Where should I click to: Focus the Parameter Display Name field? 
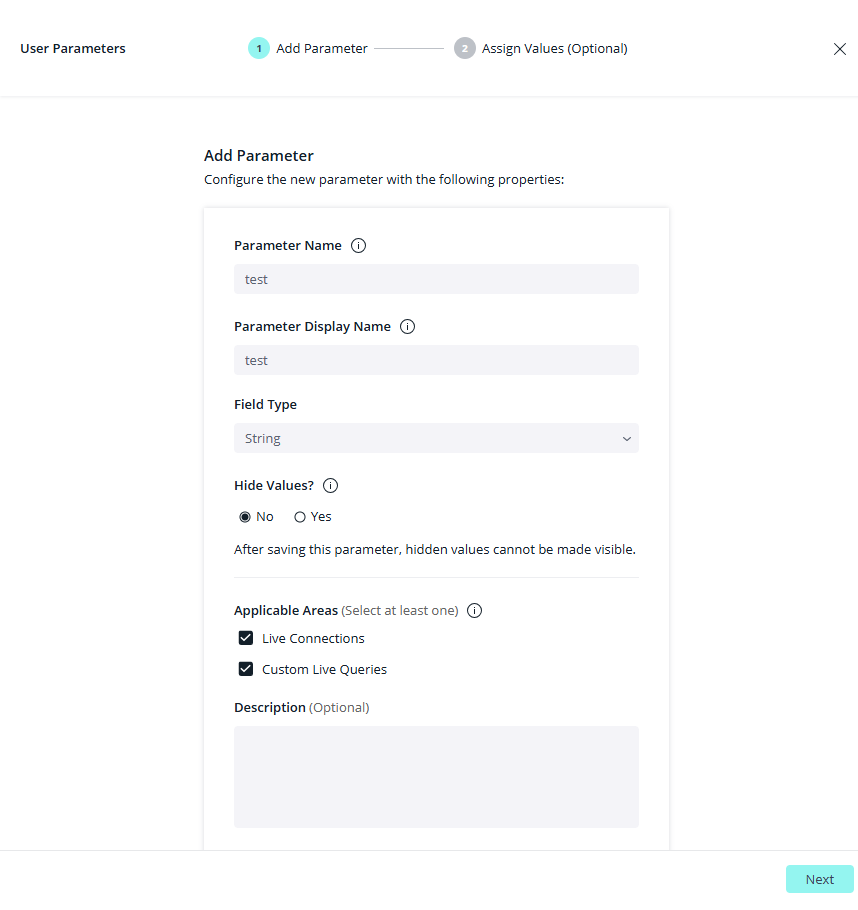[435, 360]
